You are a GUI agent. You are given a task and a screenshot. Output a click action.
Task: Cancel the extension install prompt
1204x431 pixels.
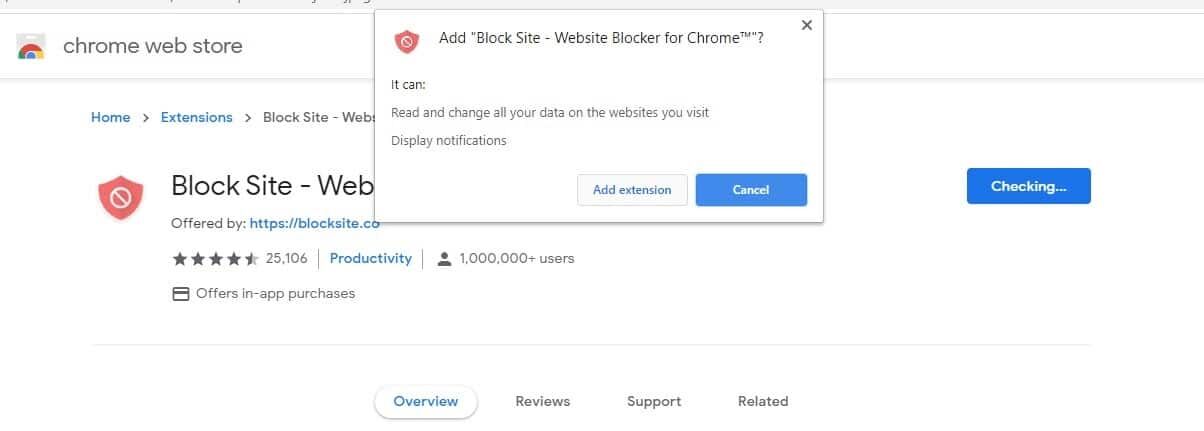[x=751, y=190]
